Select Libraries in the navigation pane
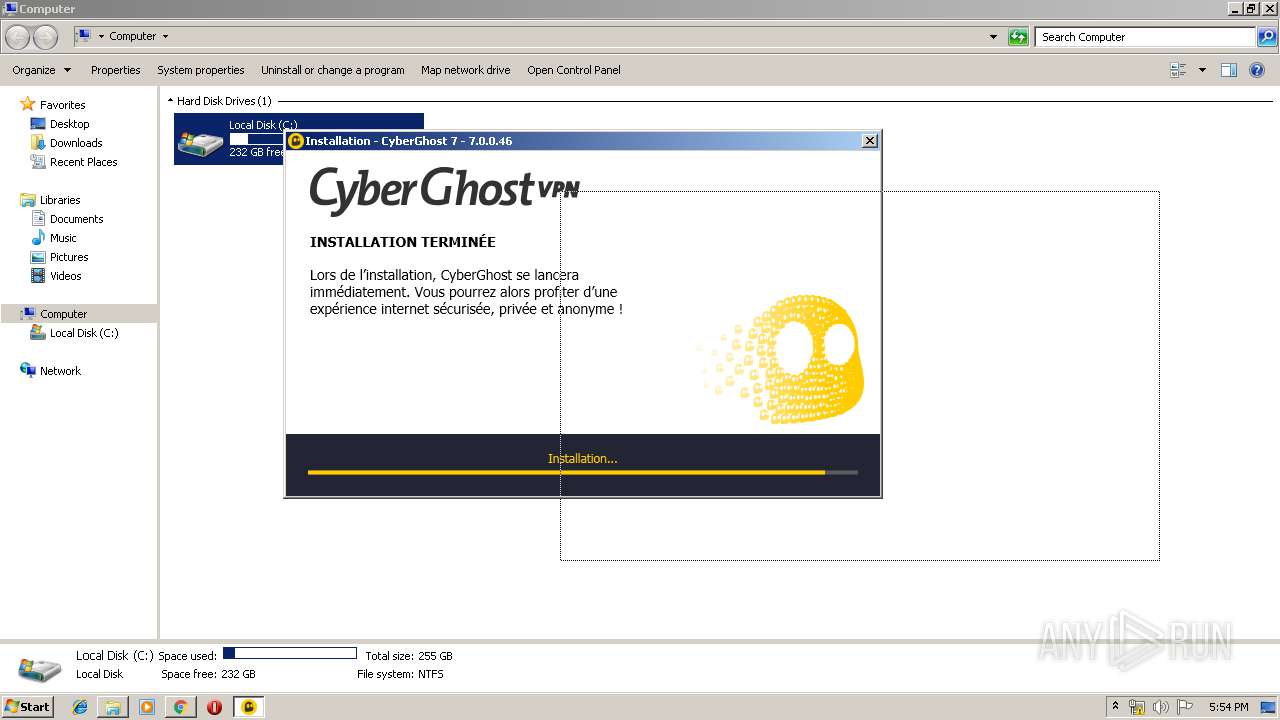Image resolution: width=1280 pixels, height=720 pixels. (60, 200)
